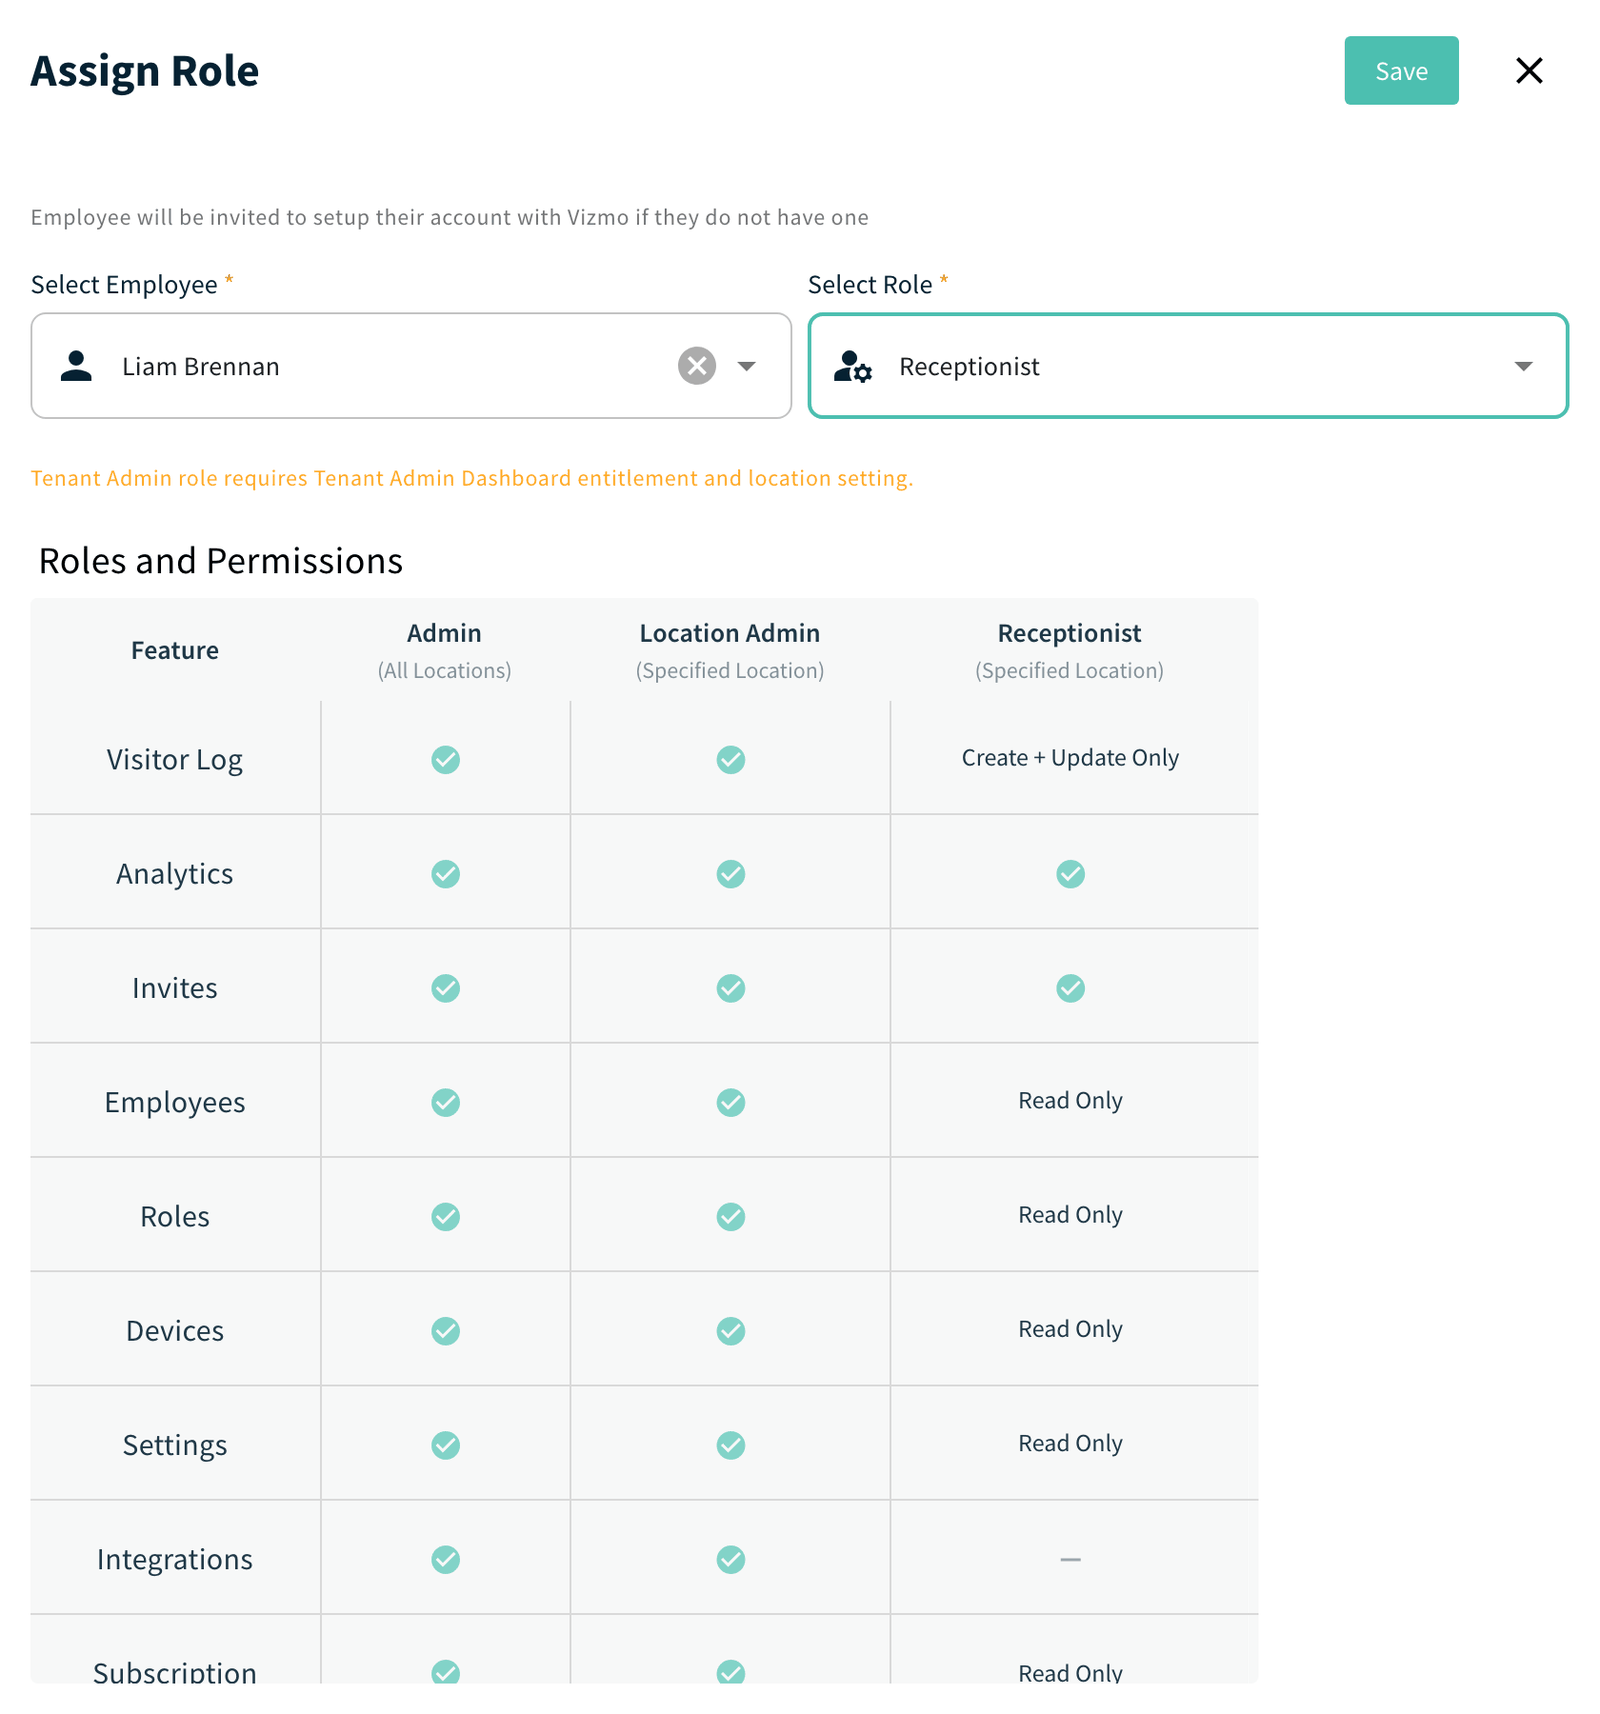Image resolution: width=1600 pixels, height=1714 pixels.
Task: Click Admin checkmark for Devices
Action: point(445,1331)
